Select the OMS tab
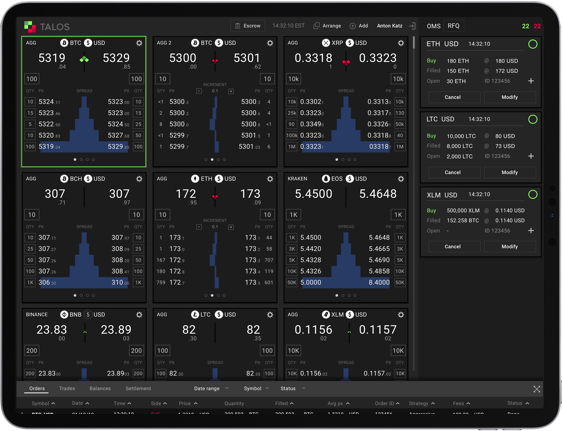Image resolution: width=563 pixels, height=431 pixels. click(433, 26)
